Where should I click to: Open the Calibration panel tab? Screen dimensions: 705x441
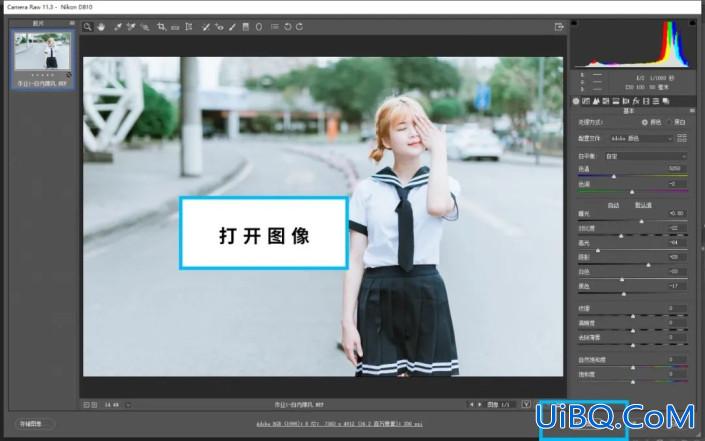tap(646, 101)
